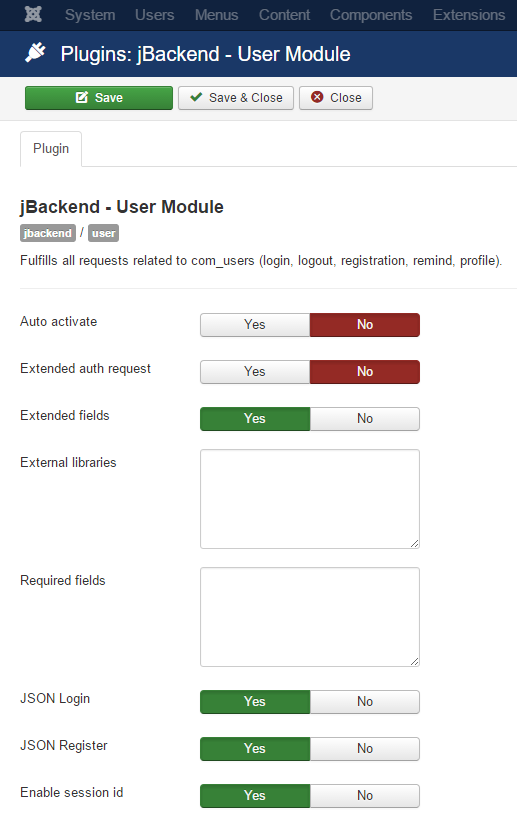This screenshot has height=826, width=517.
Task: Click Save & Close button
Action: pyautogui.click(x=236, y=98)
